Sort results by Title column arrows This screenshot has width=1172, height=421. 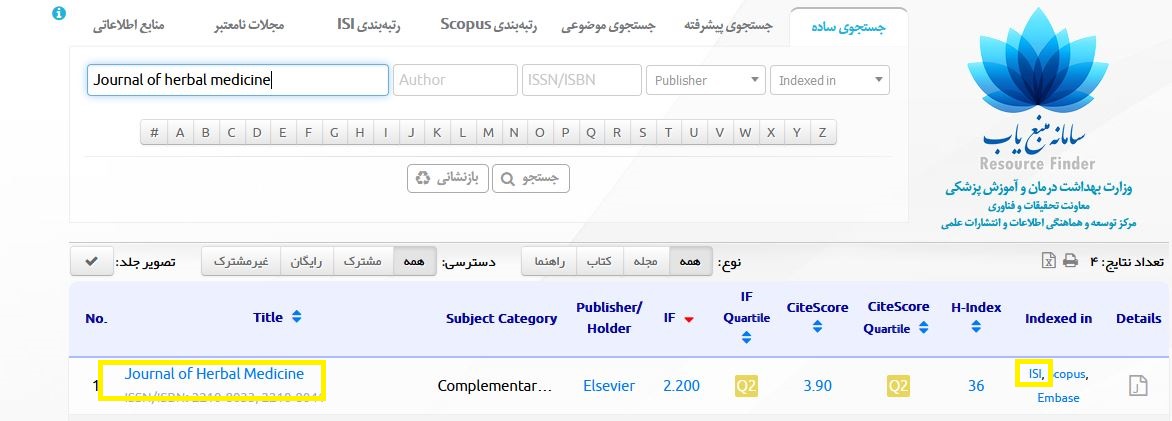coord(296,317)
